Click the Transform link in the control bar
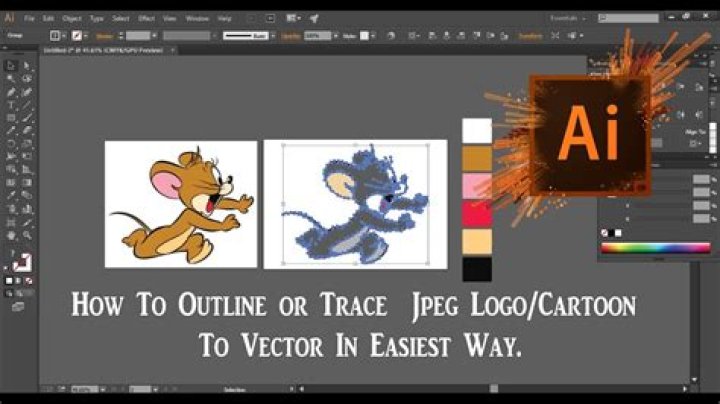The height and width of the screenshot is (404, 720). [x=530, y=36]
